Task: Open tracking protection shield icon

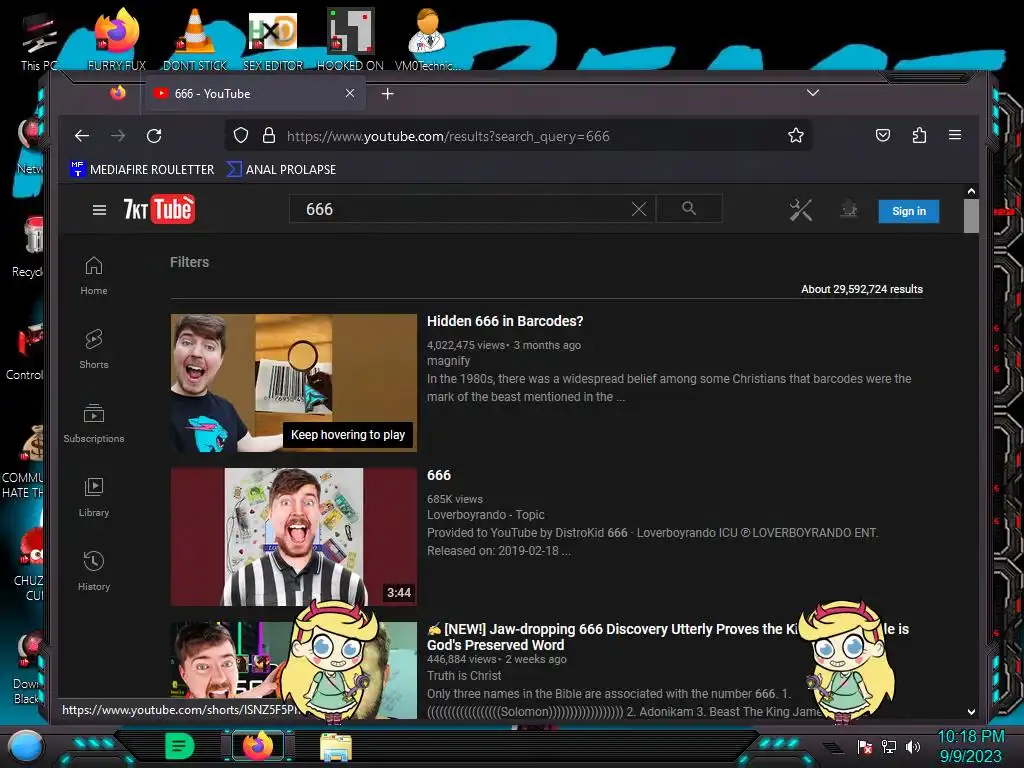Action: (x=241, y=135)
